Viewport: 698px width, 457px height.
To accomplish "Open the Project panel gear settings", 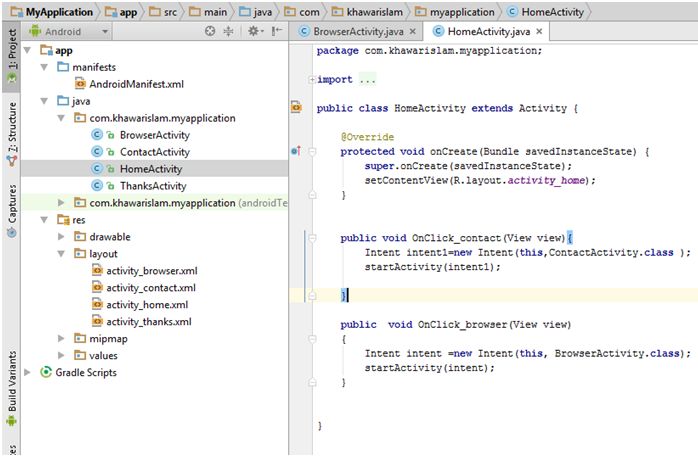I will click(253, 31).
